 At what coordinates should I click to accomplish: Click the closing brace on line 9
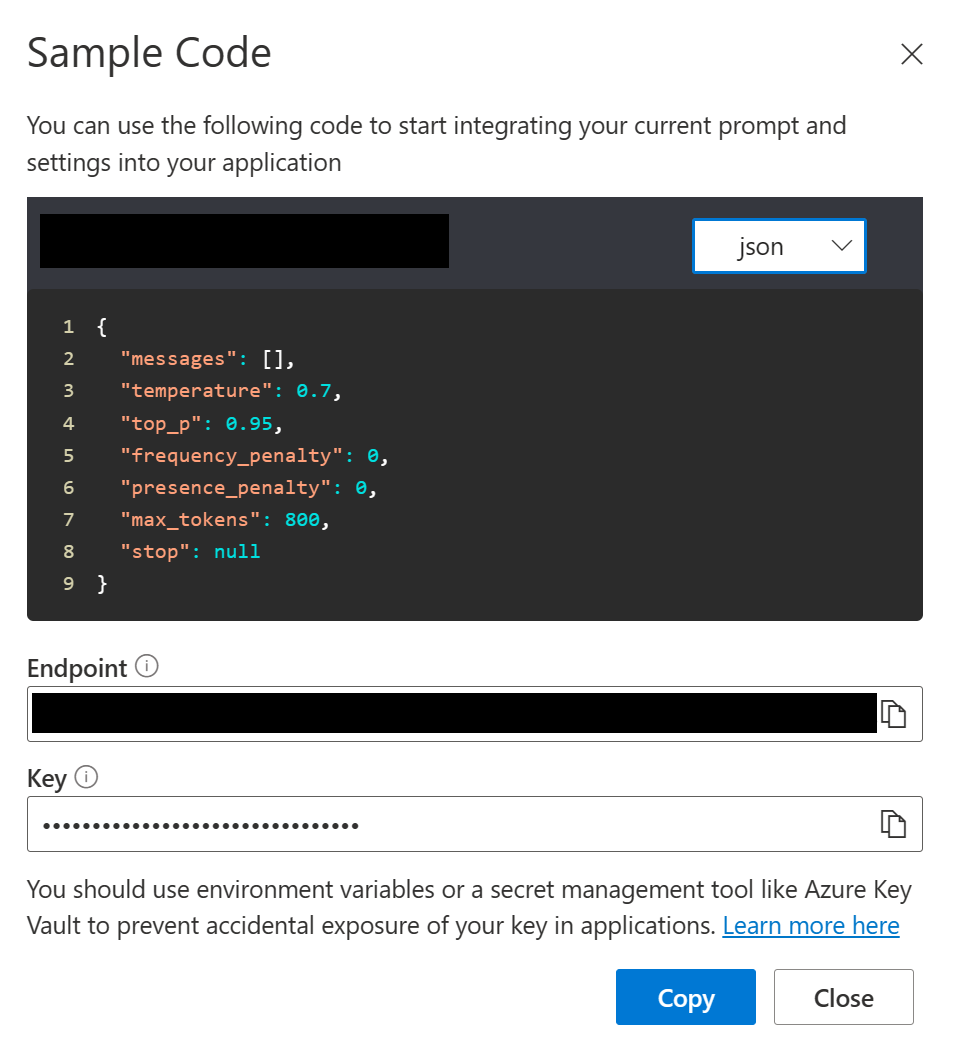pyautogui.click(x=102, y=583)
